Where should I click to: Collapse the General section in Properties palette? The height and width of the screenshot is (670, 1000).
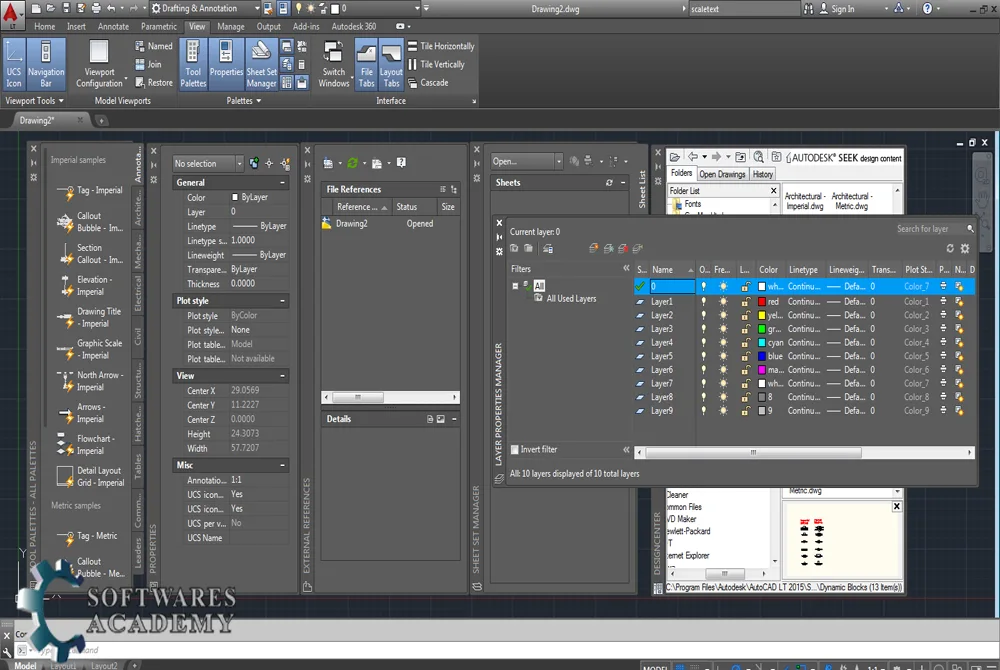[x=283, y=183]
